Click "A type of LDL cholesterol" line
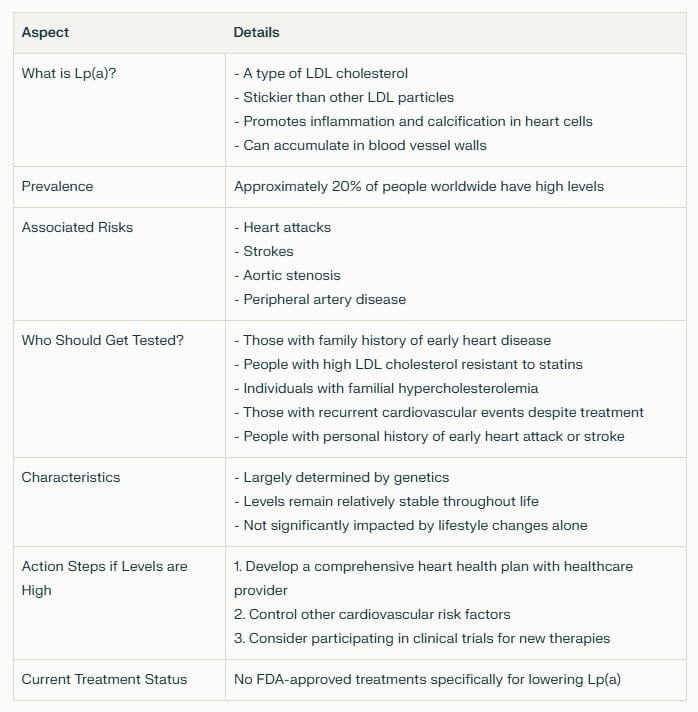The image size is (698, 712). [321, 73]
